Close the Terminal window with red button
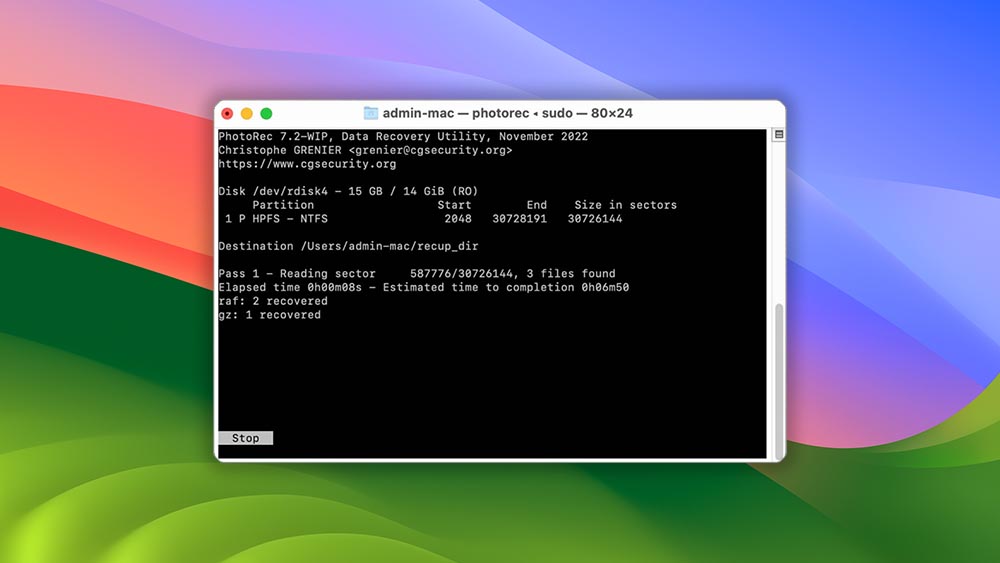The width and height of the screenshot is (1000, 563). pyautogui.click(x=227, y=113)
